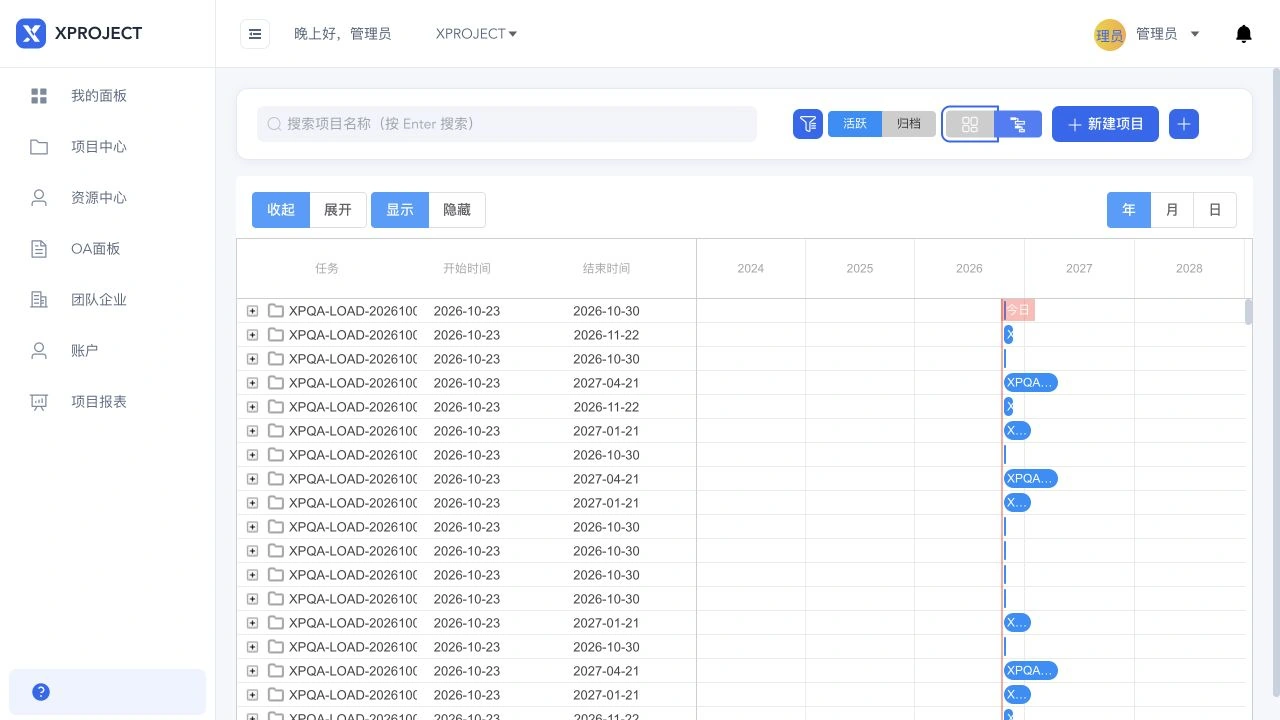Switch to Gantt tree view icon
This screenshot has height=720, width=1280.
coord(1018,124)
